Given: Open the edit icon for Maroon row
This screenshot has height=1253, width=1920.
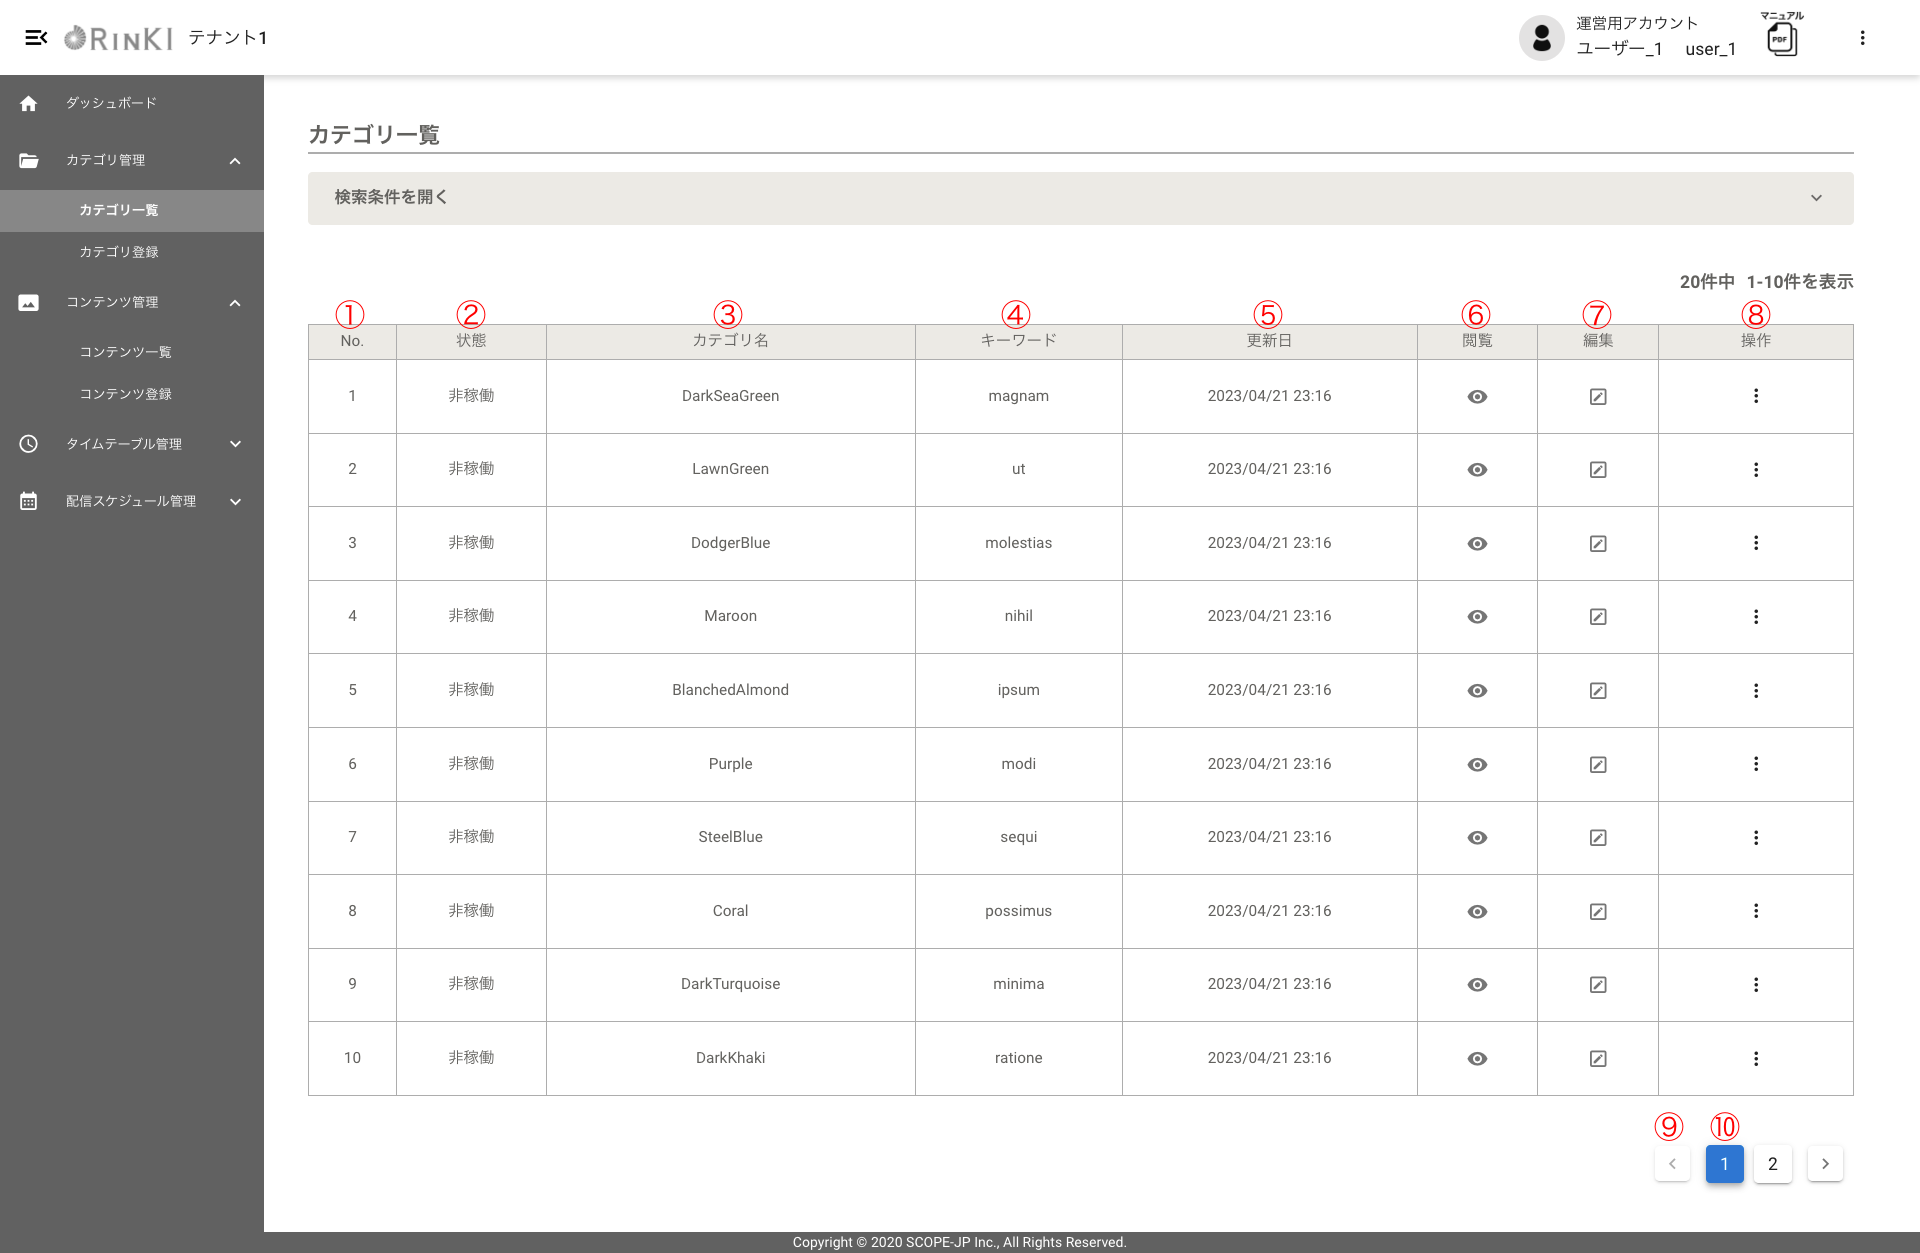Looking at the screenshot, I should point(1598,617).
